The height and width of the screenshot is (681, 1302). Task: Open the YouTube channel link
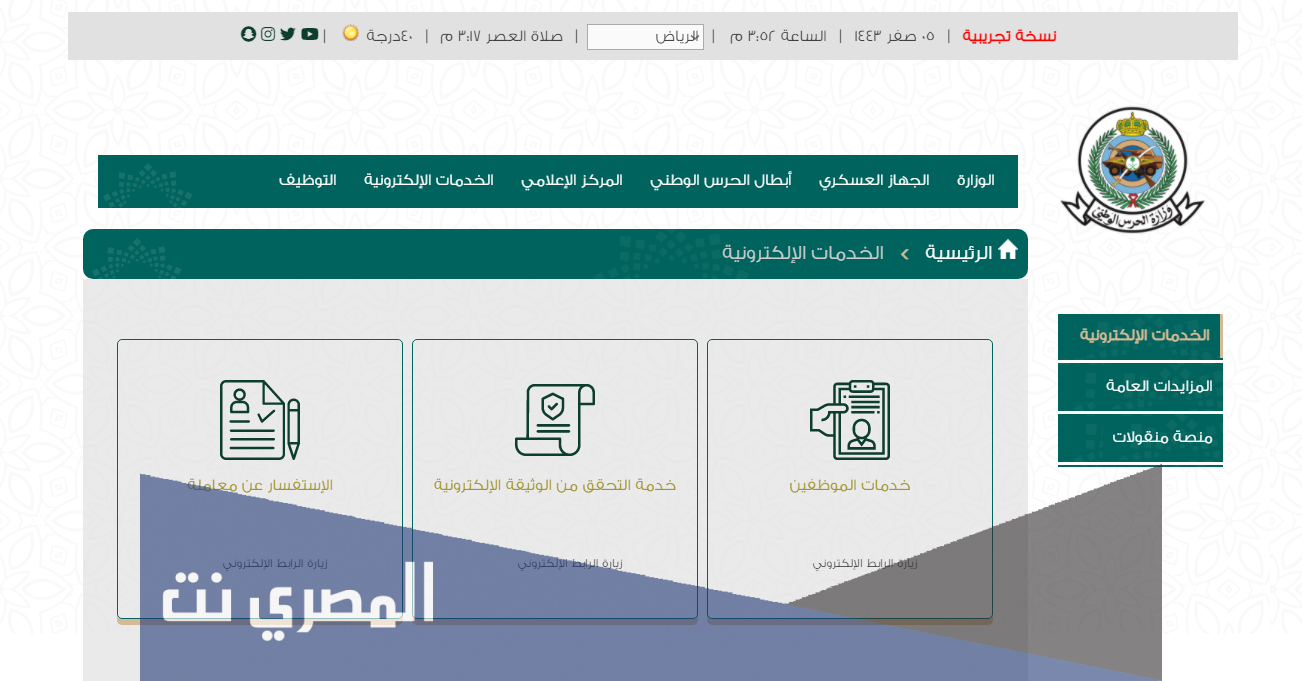(310, 34)
